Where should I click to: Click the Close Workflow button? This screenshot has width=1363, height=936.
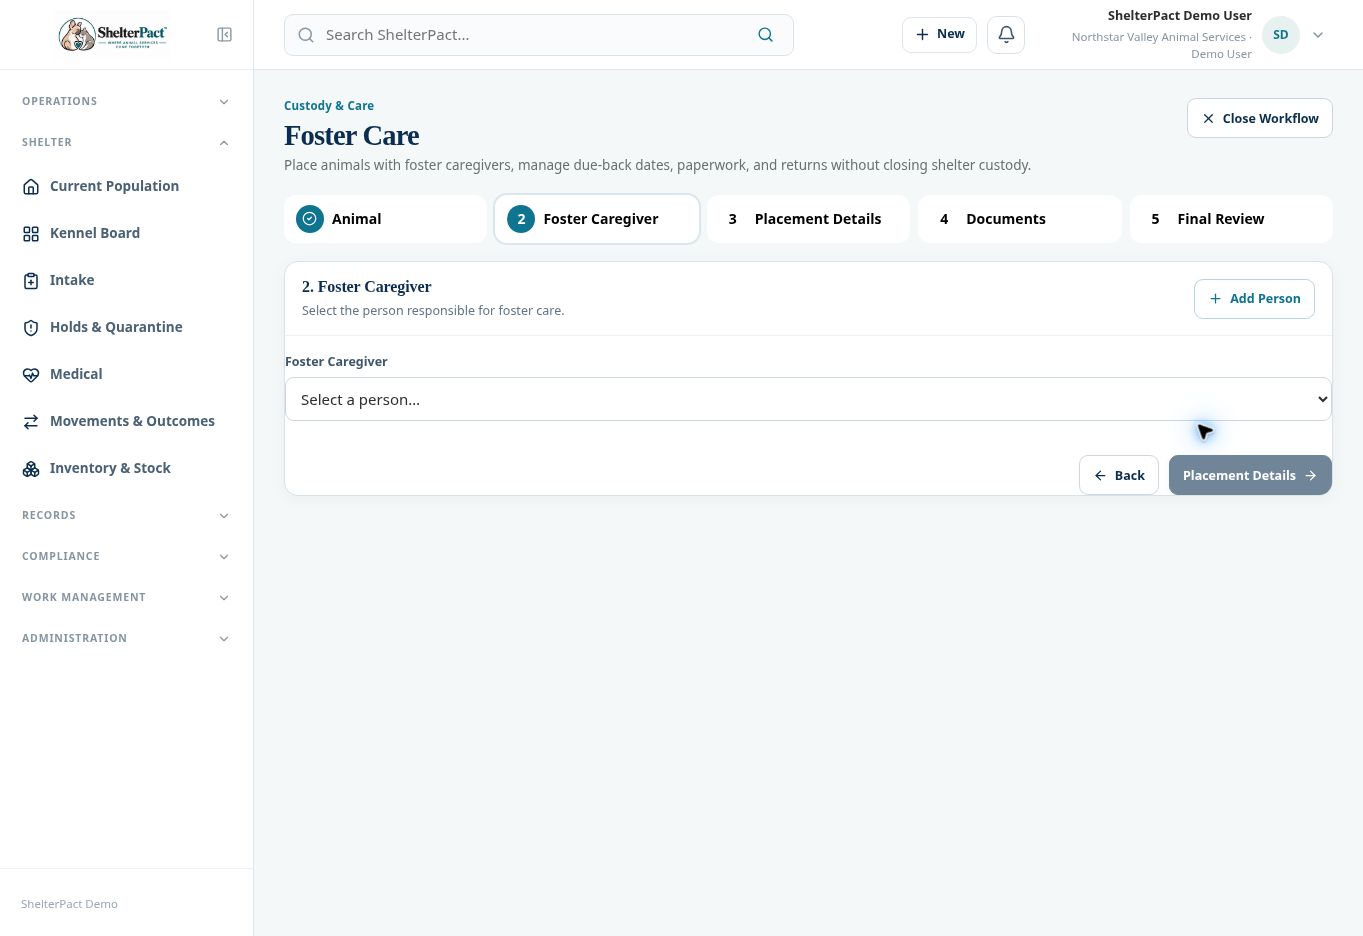coord(1260,118)
